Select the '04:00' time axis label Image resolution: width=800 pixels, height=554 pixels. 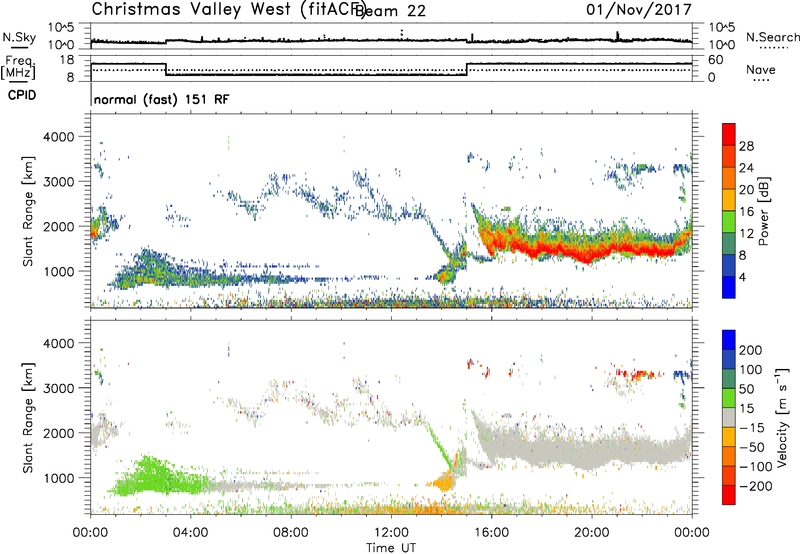(x=190, y=533)
